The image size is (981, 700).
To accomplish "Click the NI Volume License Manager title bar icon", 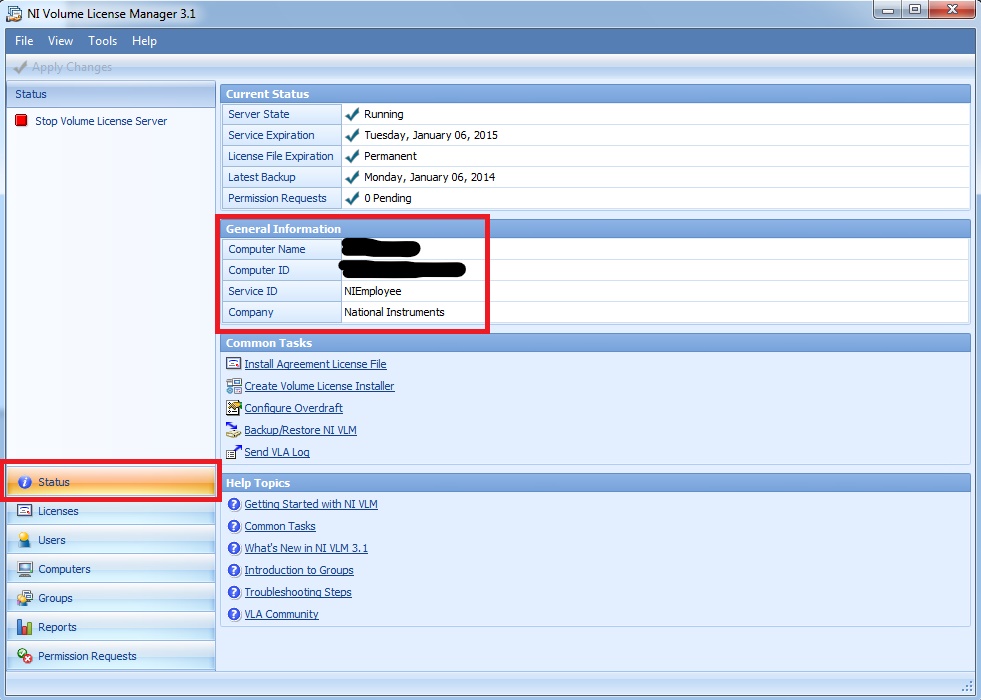I will tap(14, 14).
